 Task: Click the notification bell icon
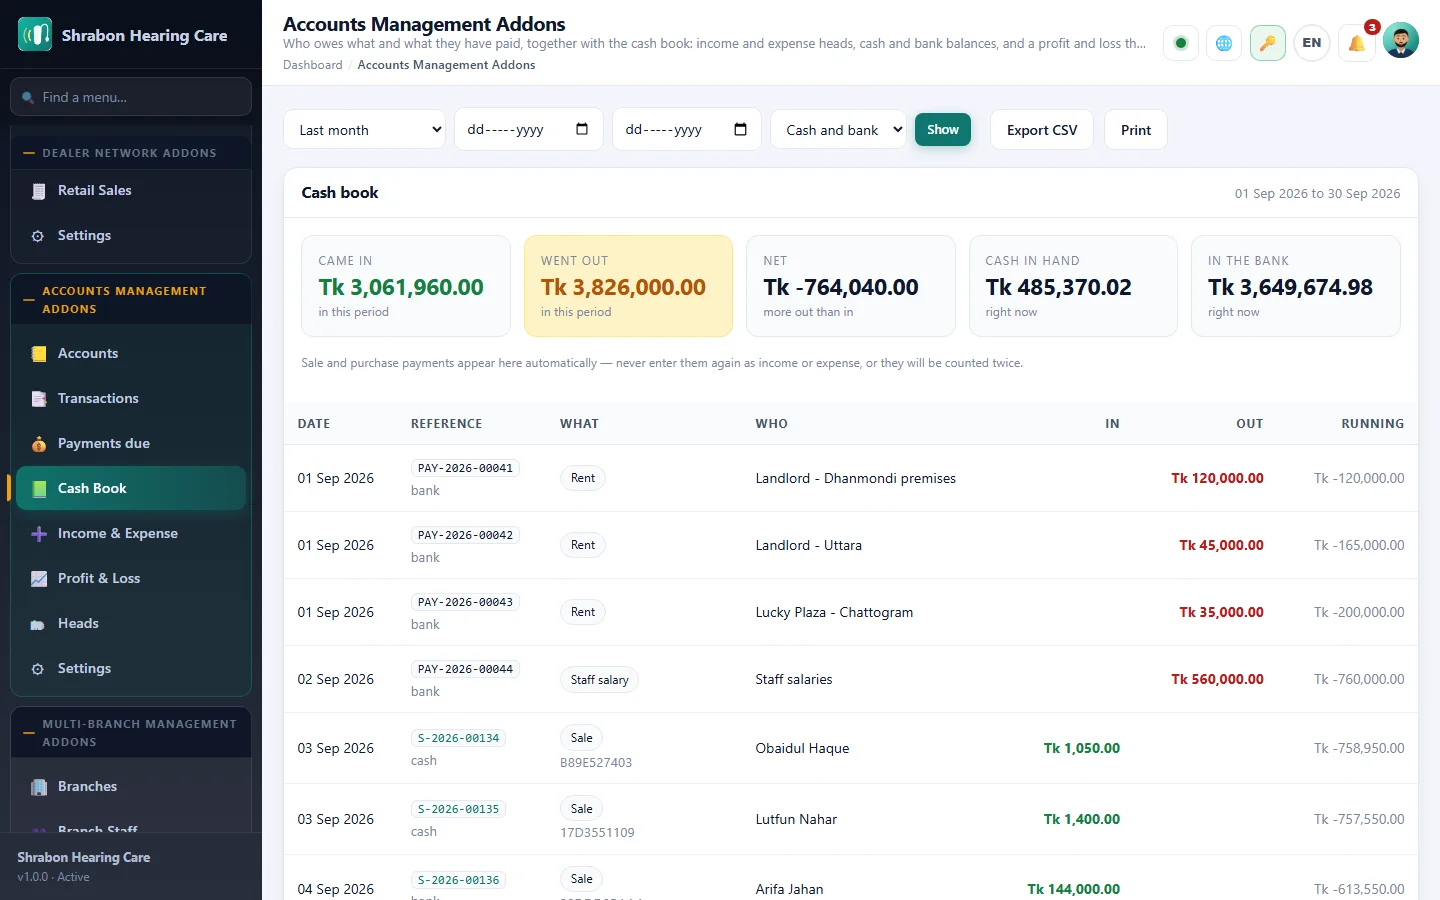coord(1357,42)
